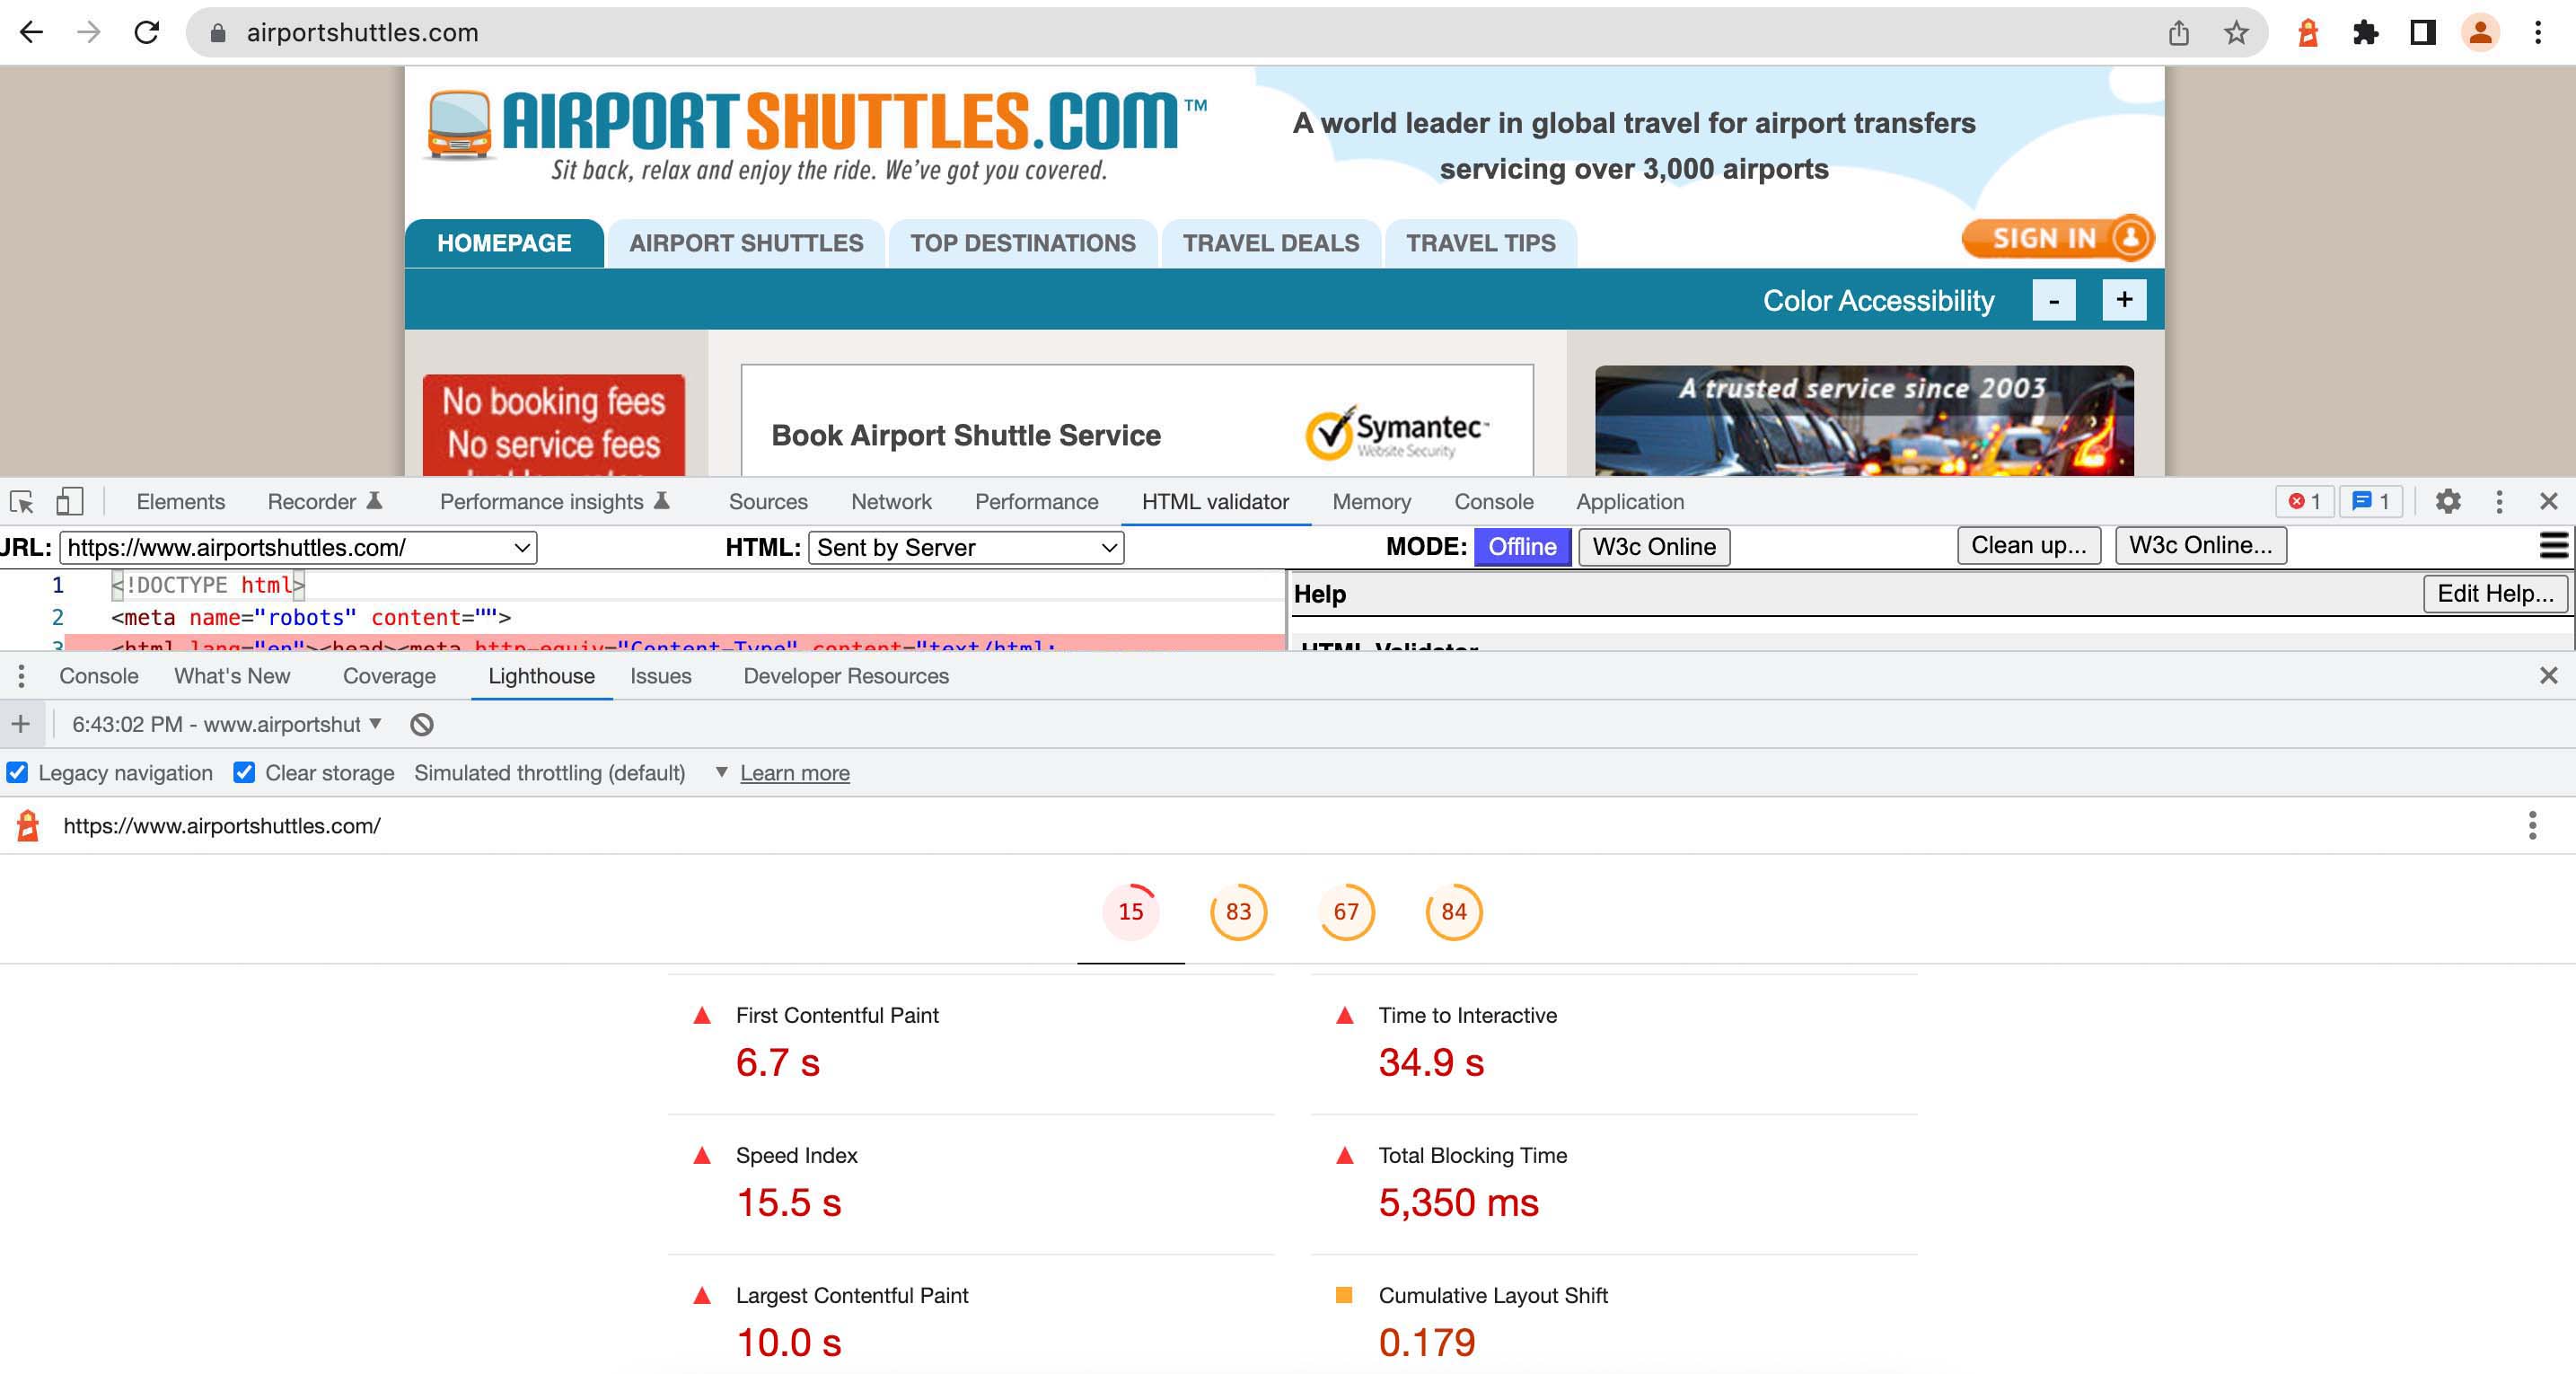
Task: Start a new Lighthouse run with plus icon
Action: (x=20, y=723)
